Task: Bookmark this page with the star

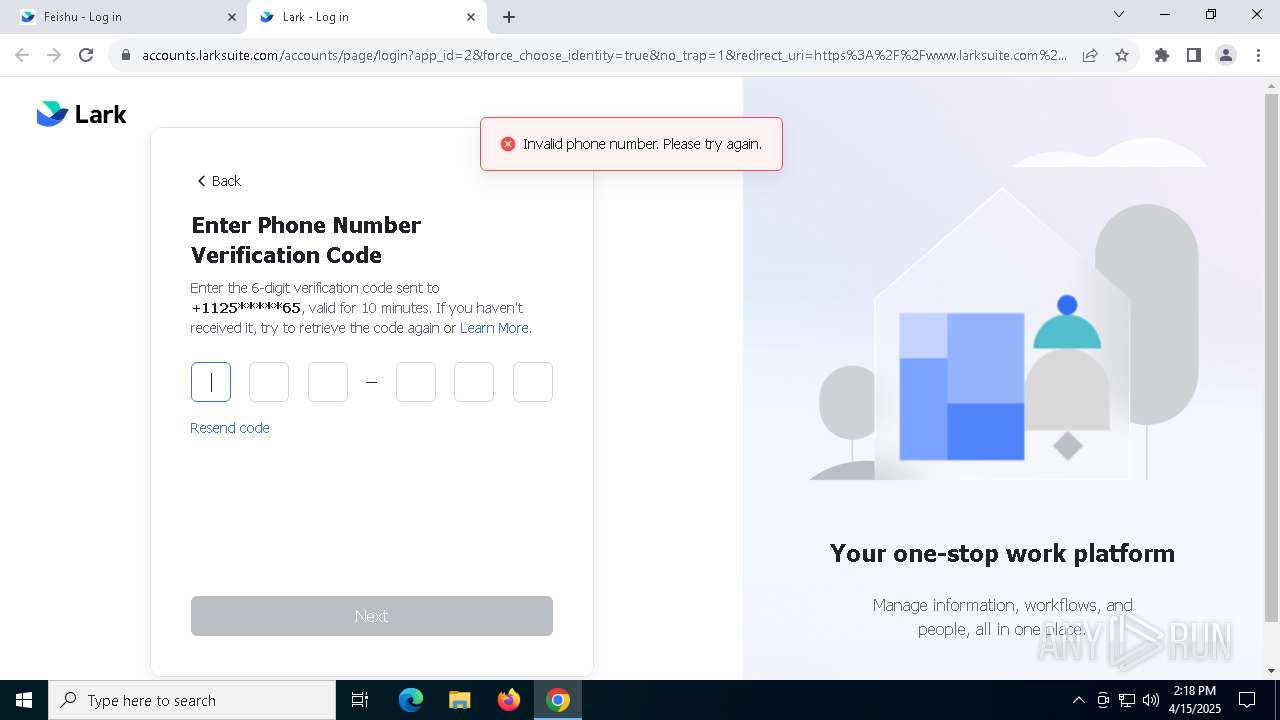Action: coord(1122,55)
